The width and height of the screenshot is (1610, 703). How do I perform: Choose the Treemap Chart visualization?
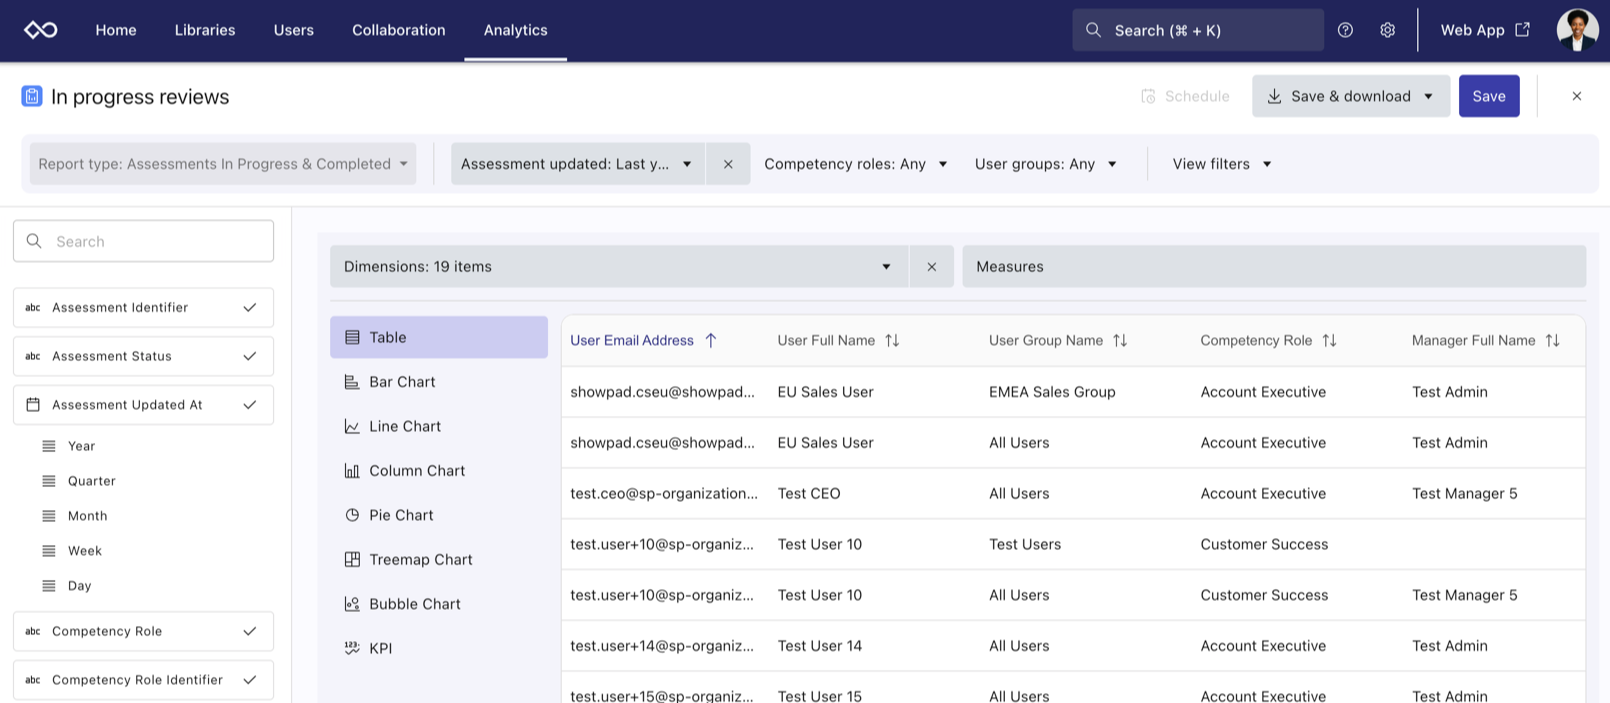[x=420, y=560]
